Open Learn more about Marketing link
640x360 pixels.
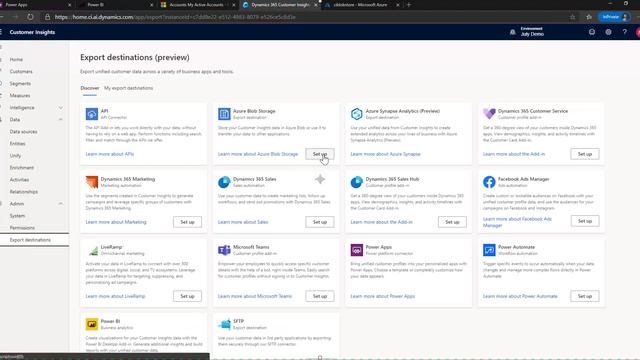(x=116, y=222)
